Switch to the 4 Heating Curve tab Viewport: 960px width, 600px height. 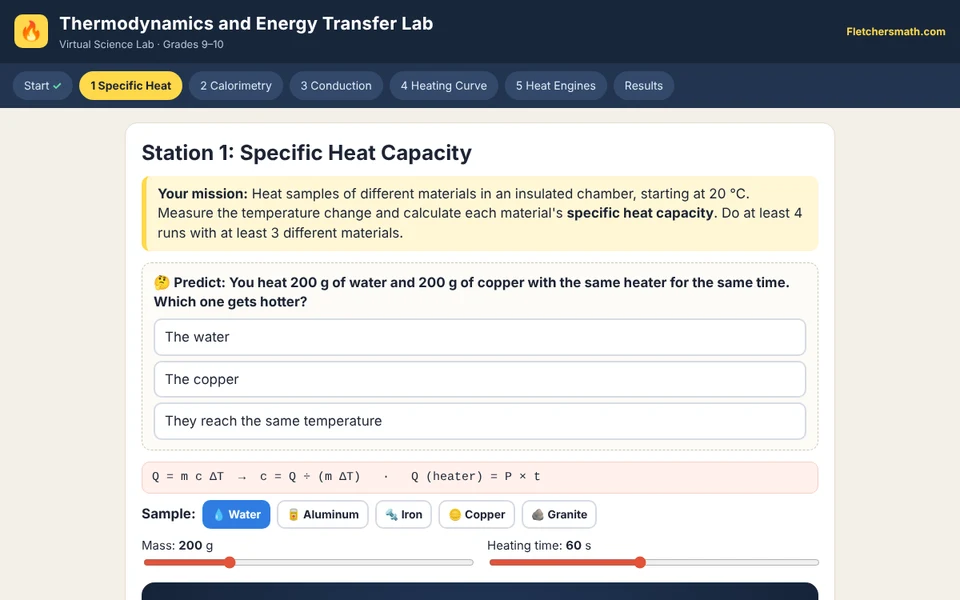444,86
